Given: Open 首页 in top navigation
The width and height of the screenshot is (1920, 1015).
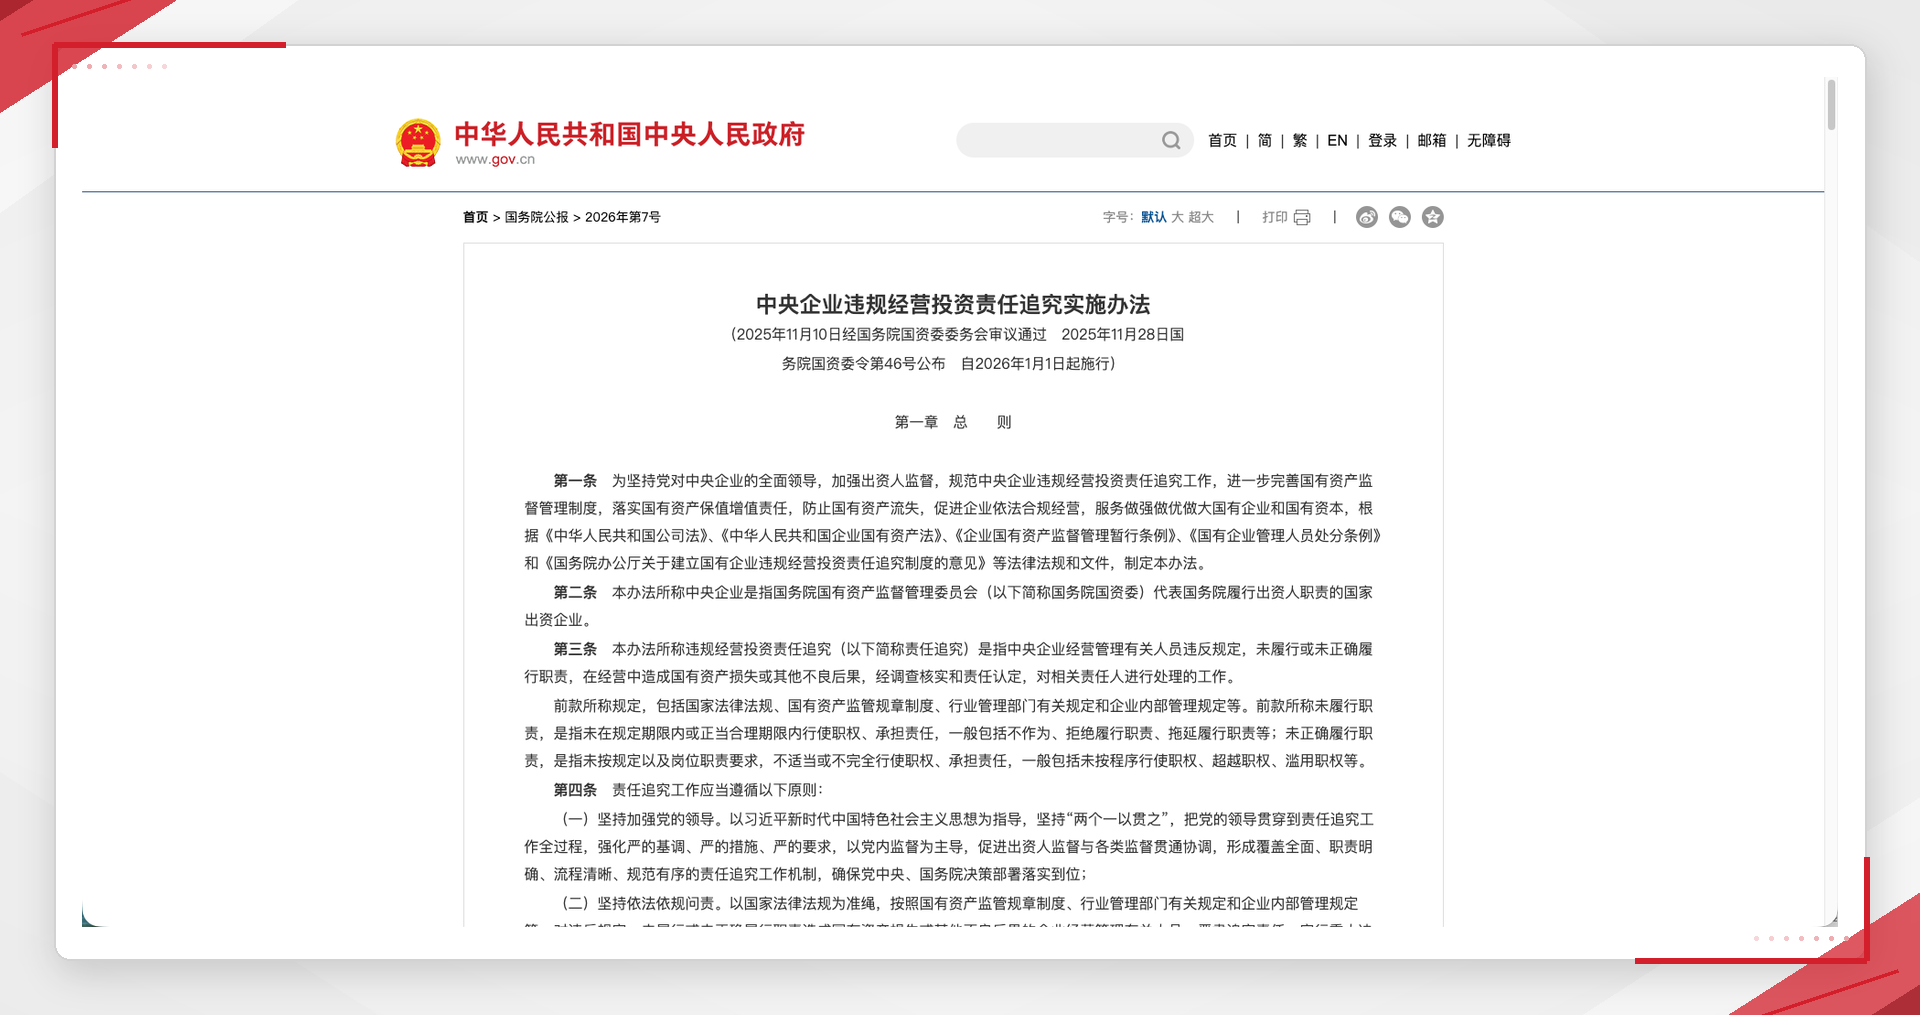Looking at the screenshot, I should [x=1222, y=141].
